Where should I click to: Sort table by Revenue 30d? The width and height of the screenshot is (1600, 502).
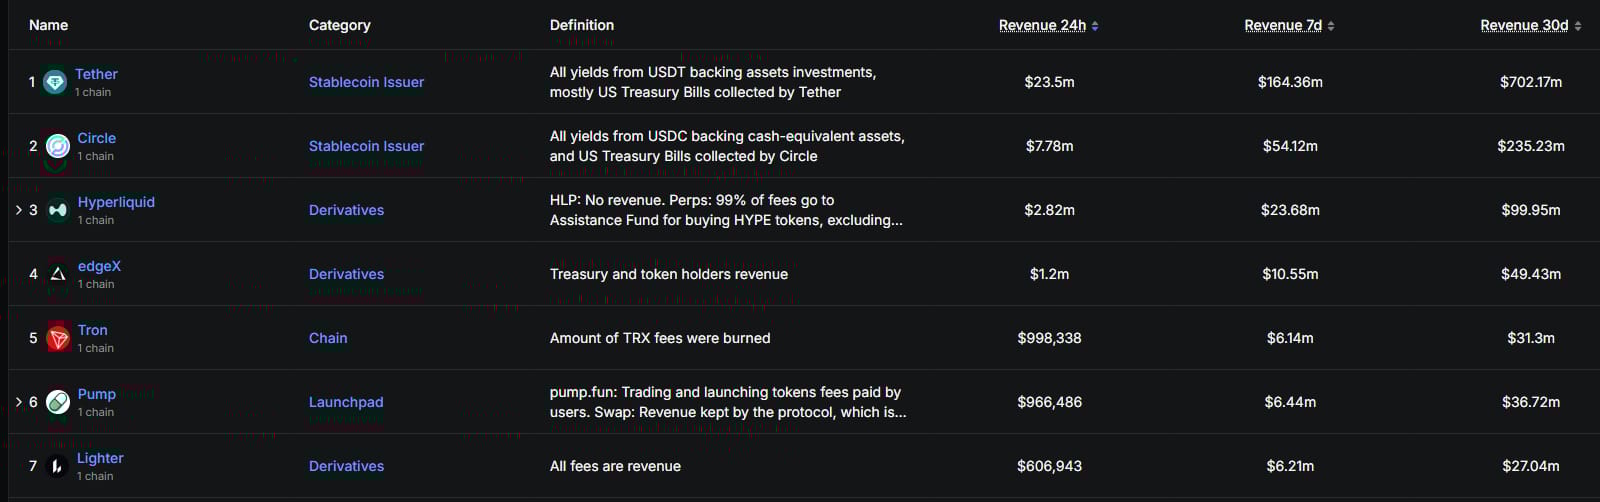click(x=1524, y=25)
